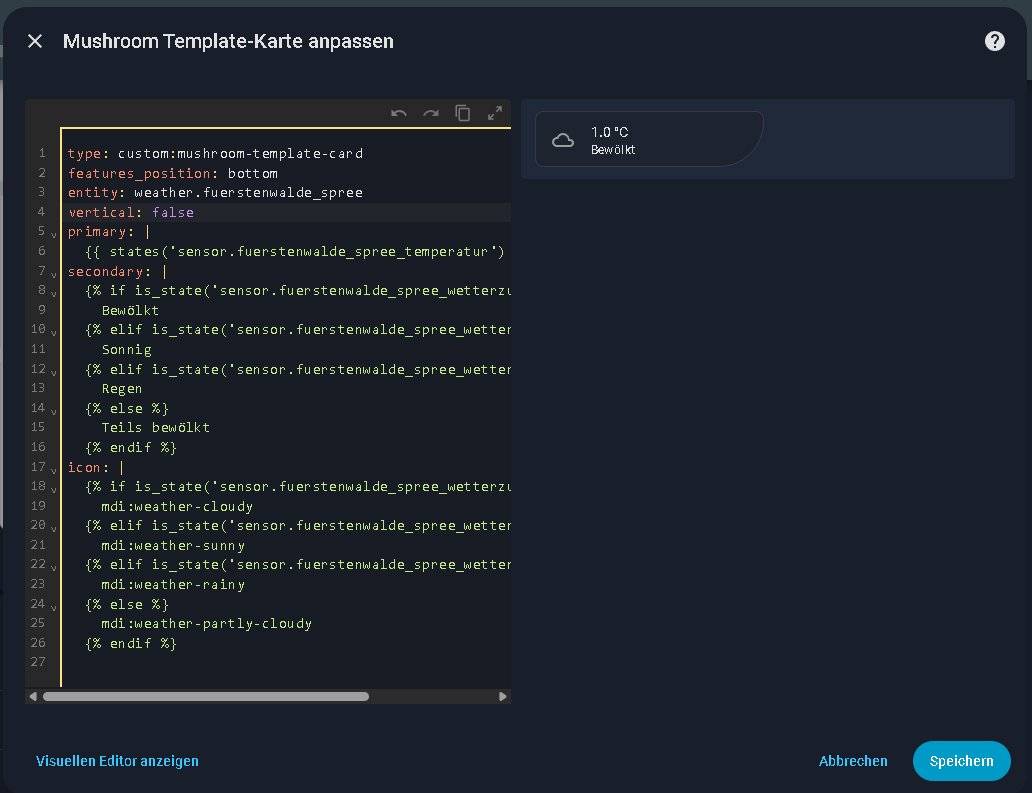Collapse the 'secondary:' block on line 7

pos(53,273)
